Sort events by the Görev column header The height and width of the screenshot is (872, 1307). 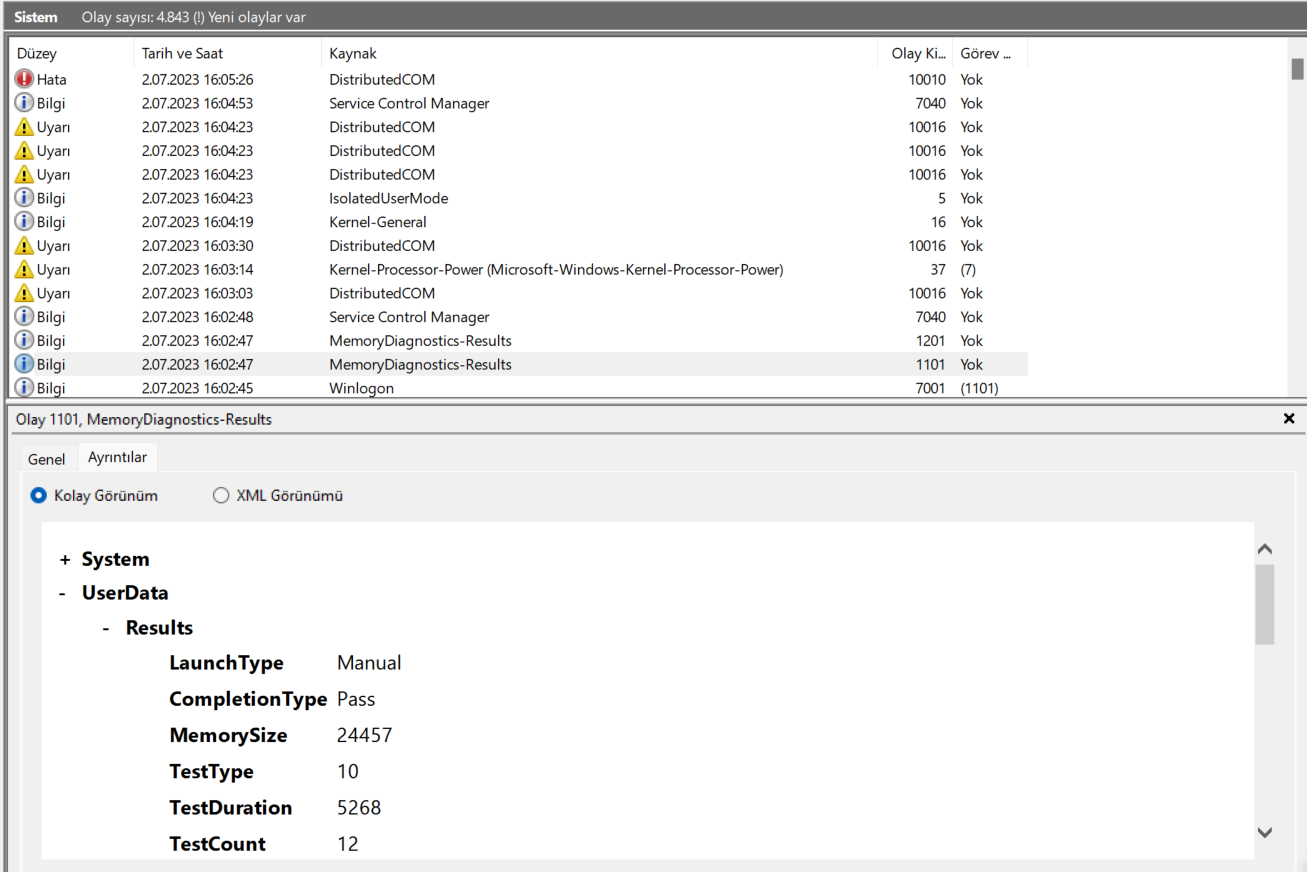click(x=986, y=54)
